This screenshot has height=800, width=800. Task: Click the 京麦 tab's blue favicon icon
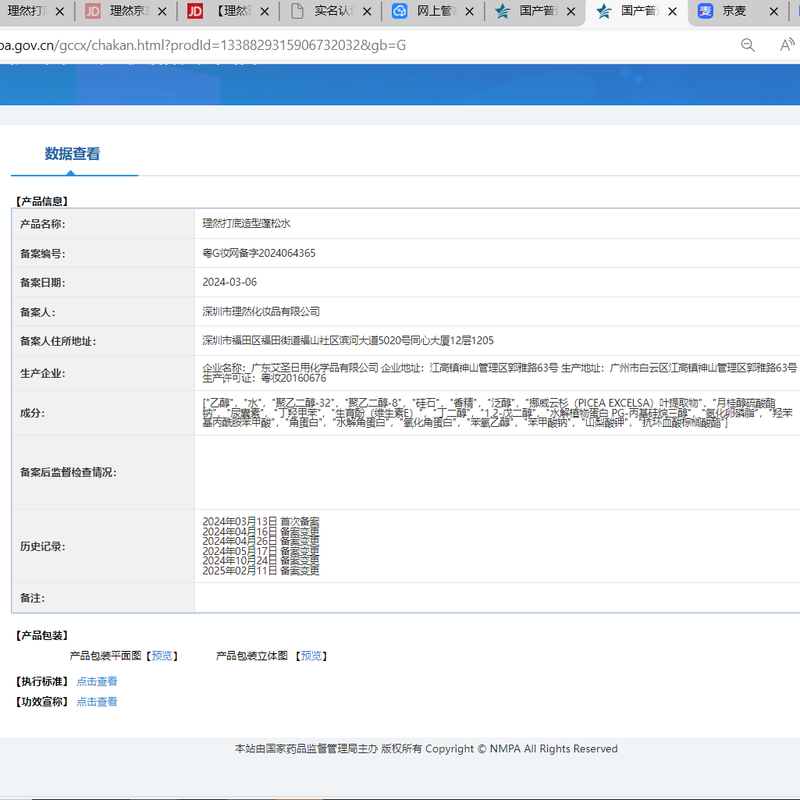coord(706,12)
